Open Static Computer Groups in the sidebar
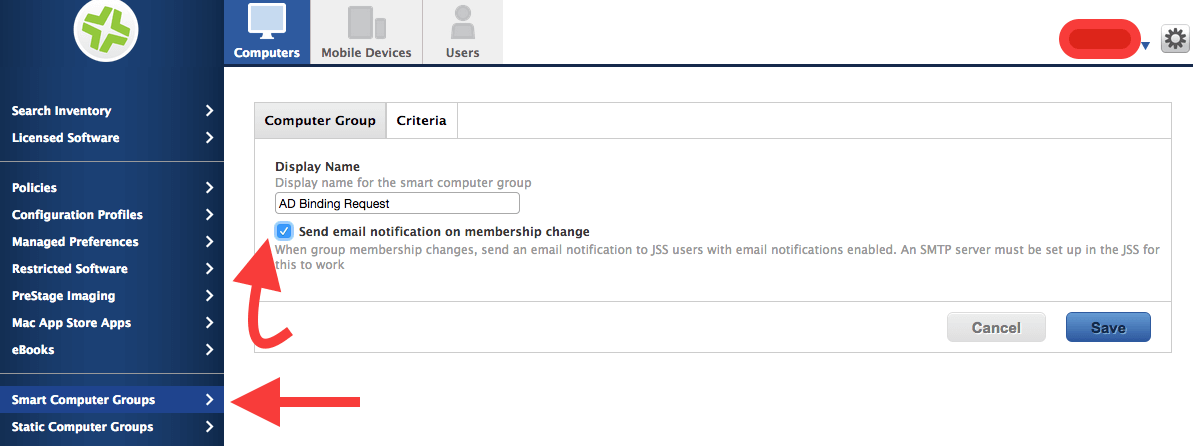This screenshot has width=1193, height=446. [112, 427]
